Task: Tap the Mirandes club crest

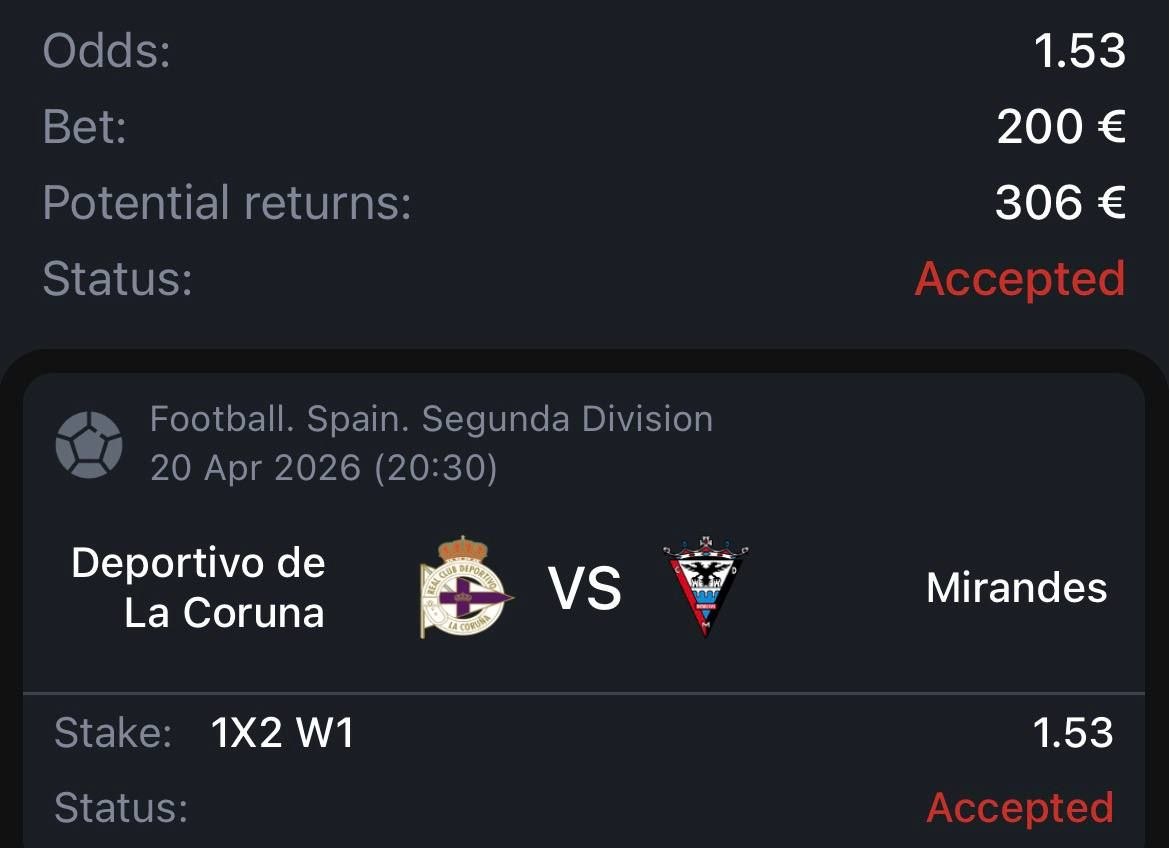Action: click(x=705, y=587)
